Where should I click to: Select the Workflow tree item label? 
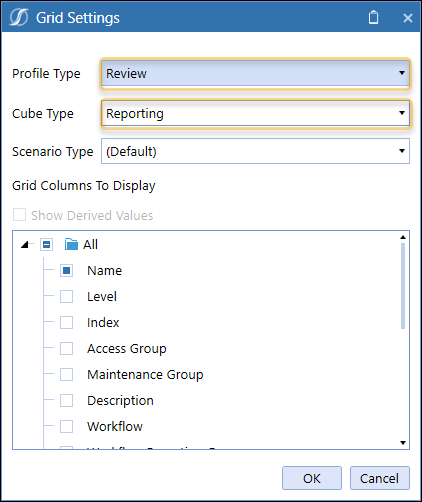(x=115, y=427)
